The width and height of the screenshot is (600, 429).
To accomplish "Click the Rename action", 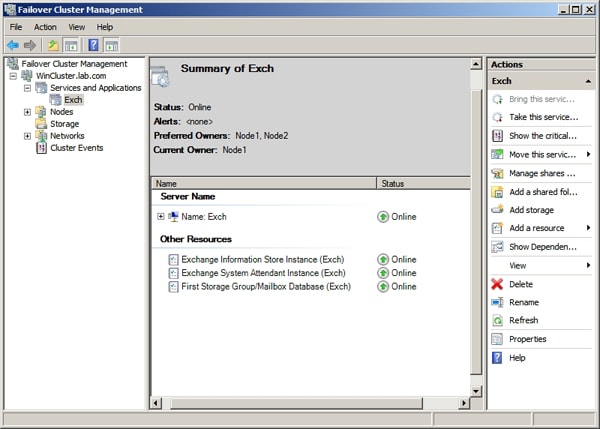I will click(x=523, y=302).
